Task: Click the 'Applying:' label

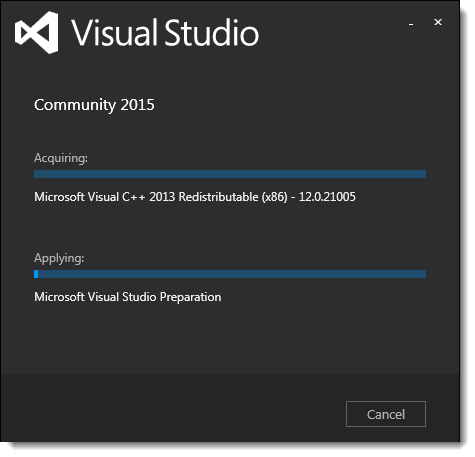Action: click(59, 258)
